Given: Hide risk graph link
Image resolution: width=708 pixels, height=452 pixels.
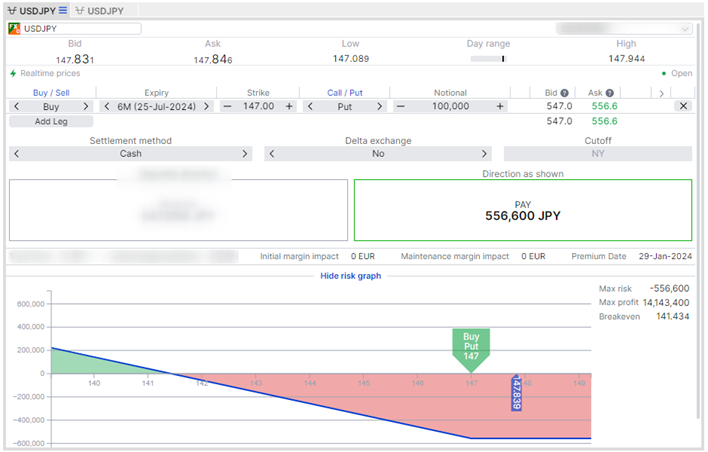Looking at the screenshot, I should coord(350,276).
